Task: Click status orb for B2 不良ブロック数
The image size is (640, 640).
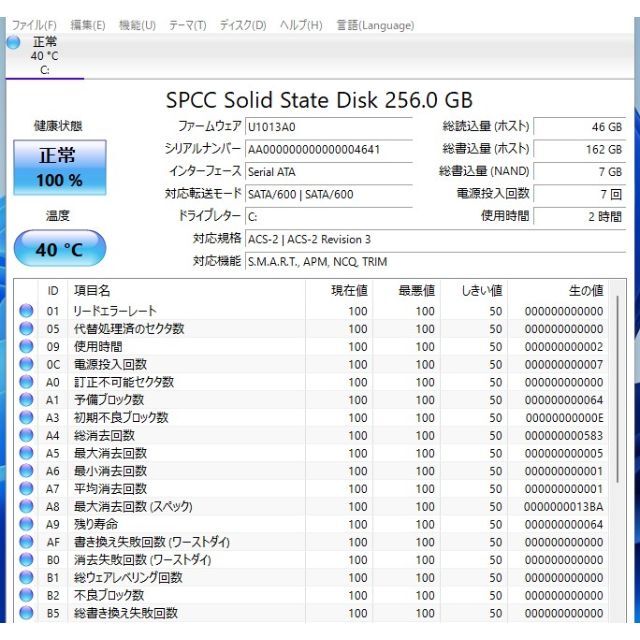Action: click(x=26, y=595)
